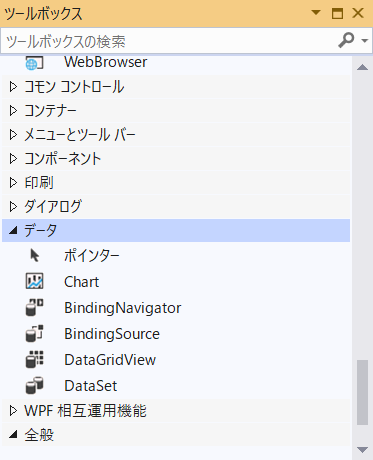Click the データ category label
Viewport: 373px width, 460px height.
point(40,230)
